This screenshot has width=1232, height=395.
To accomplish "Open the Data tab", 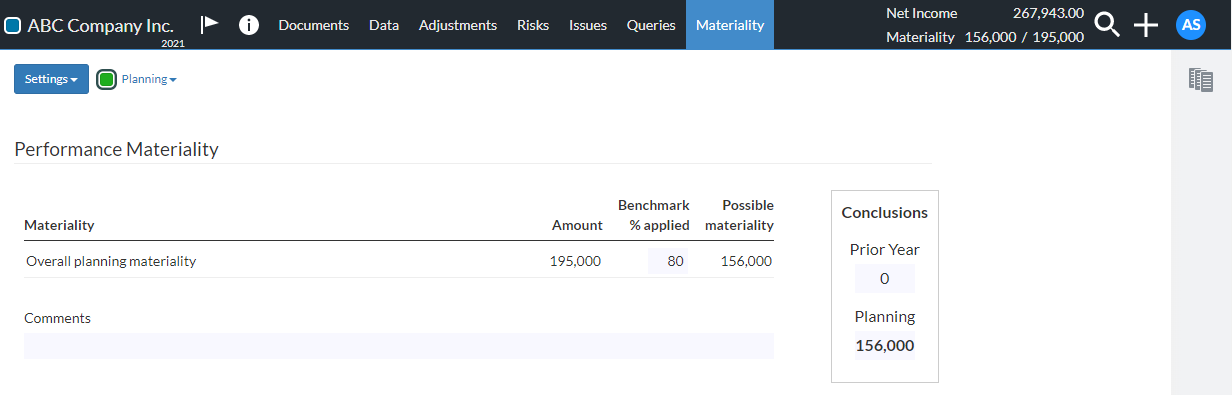I will [x=384, y=25].
